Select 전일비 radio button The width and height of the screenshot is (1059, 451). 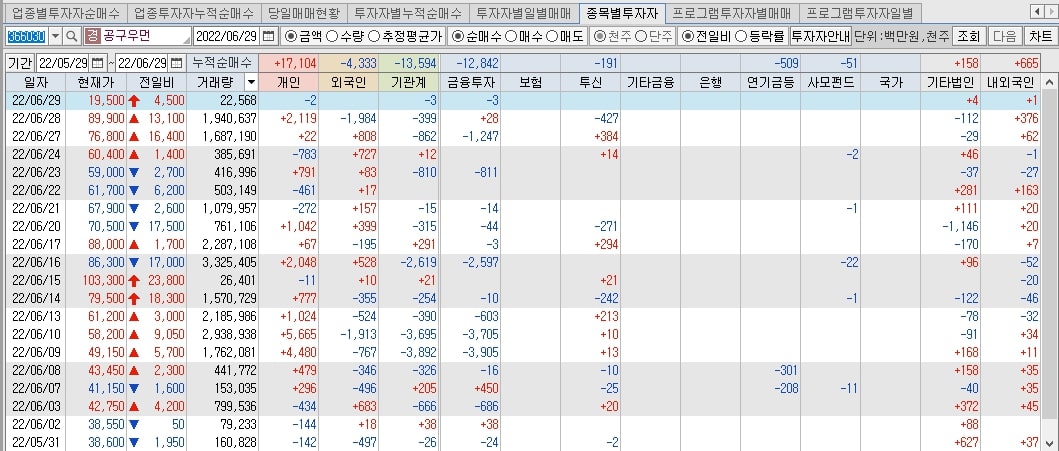coord(687,36)
